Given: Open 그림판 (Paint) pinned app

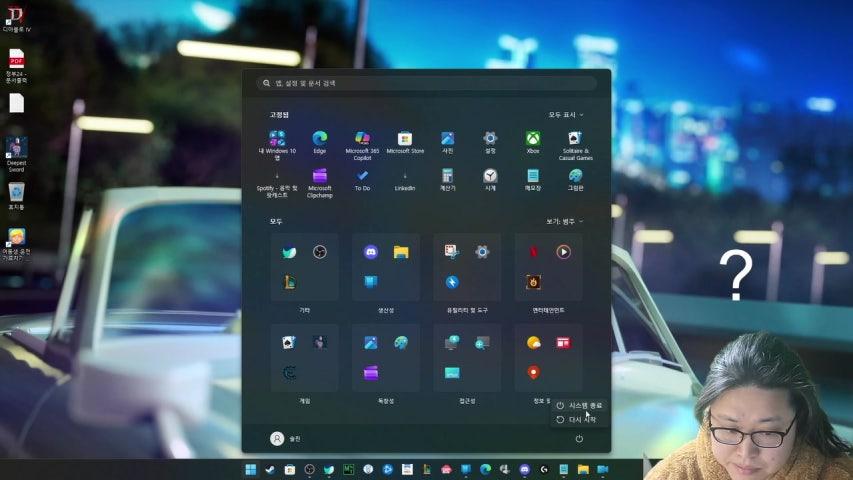Looking at the screenshot, I should tap(576, 180).
